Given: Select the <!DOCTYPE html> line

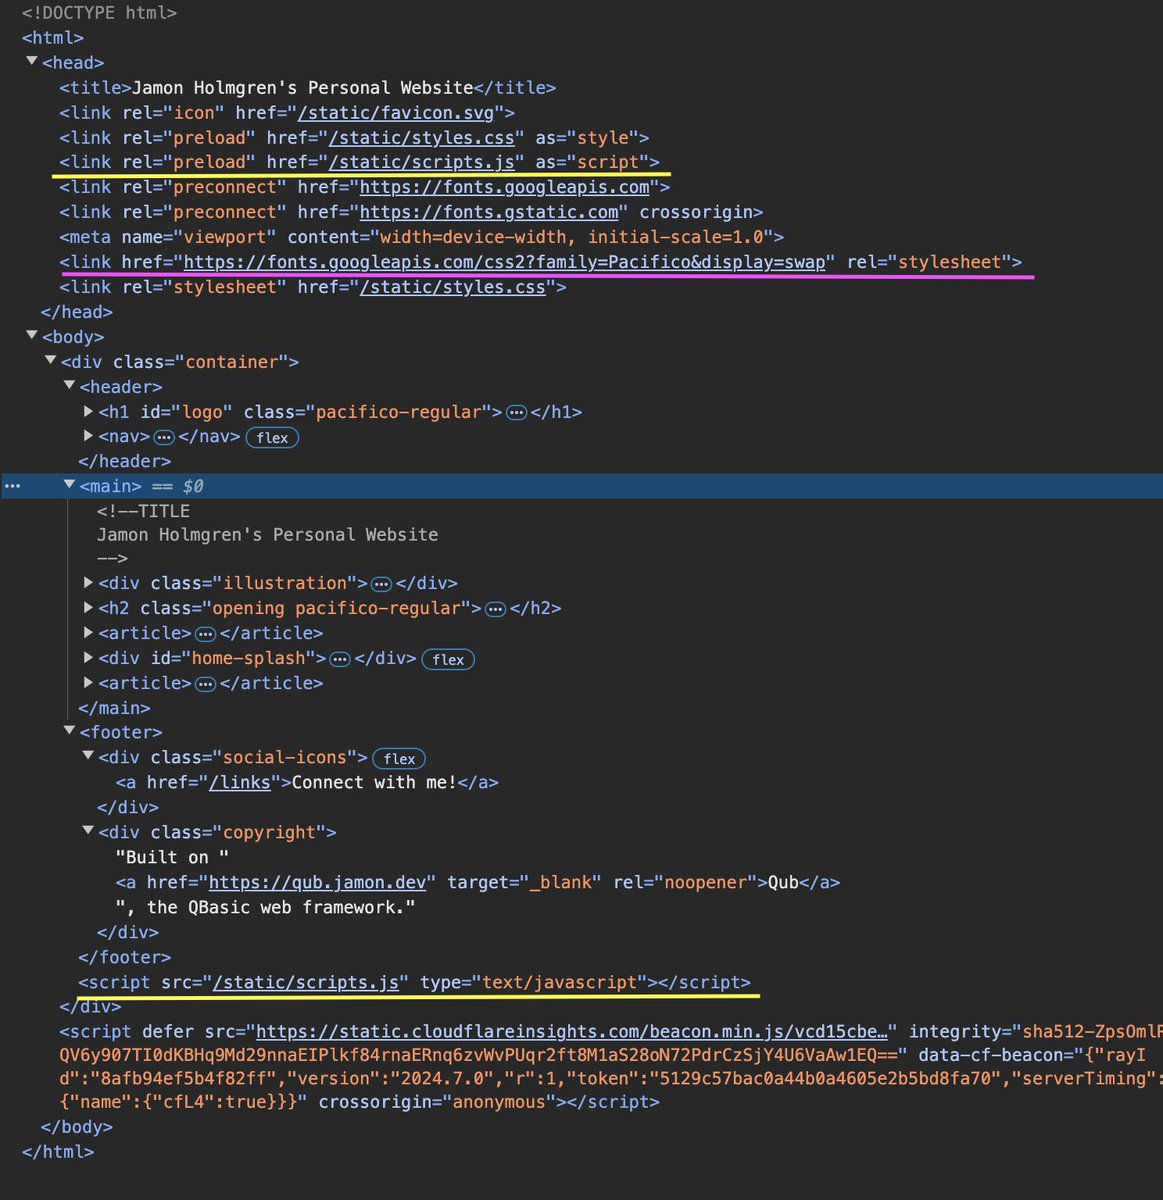Looking at the screenshot, I should coord(99,13).
